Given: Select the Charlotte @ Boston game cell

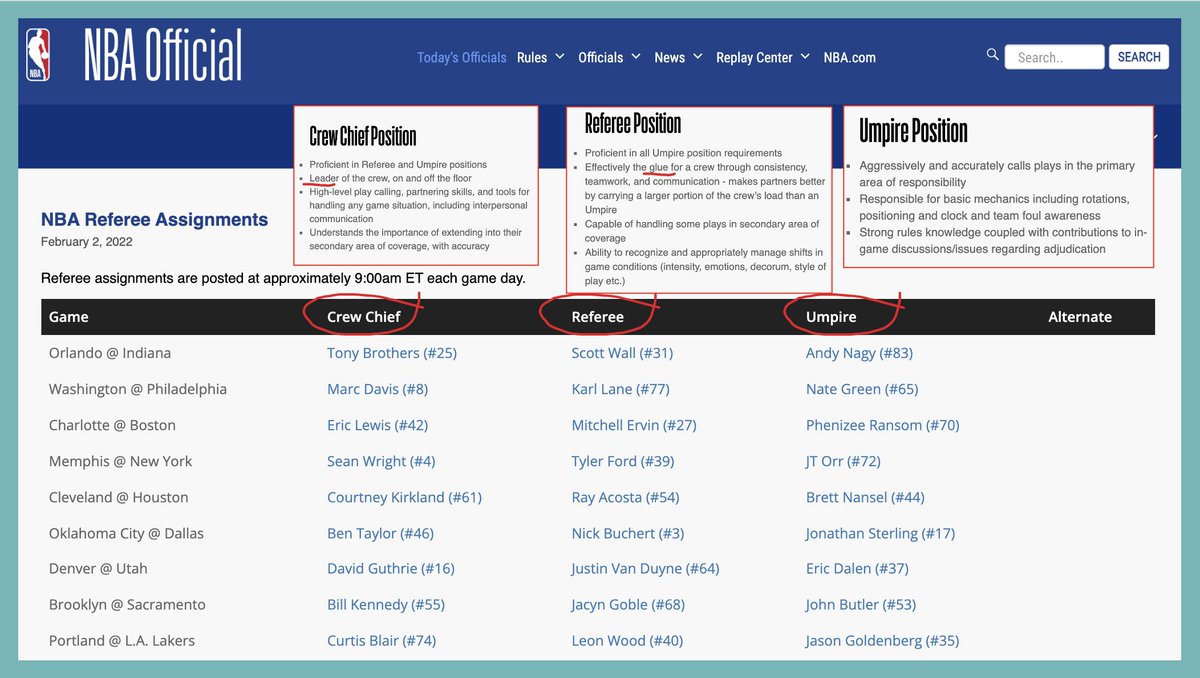Looking at the screenshot, I should tap(112, 425).
